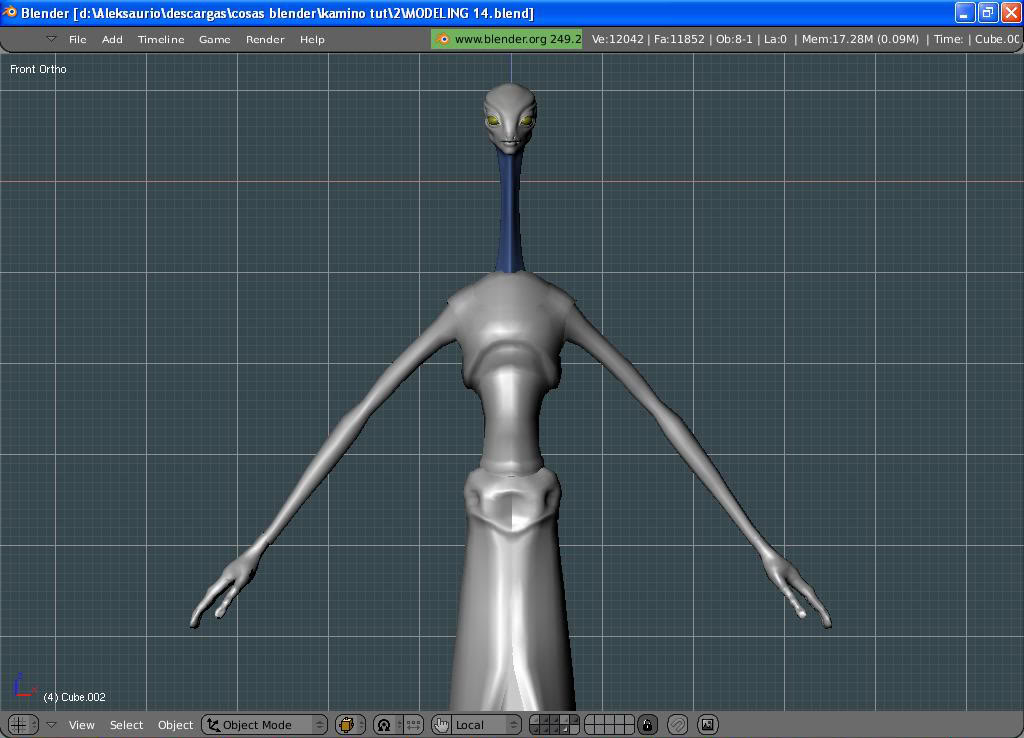Click the render this window icon
The image size is (1024, 738).
pos(708,725)
